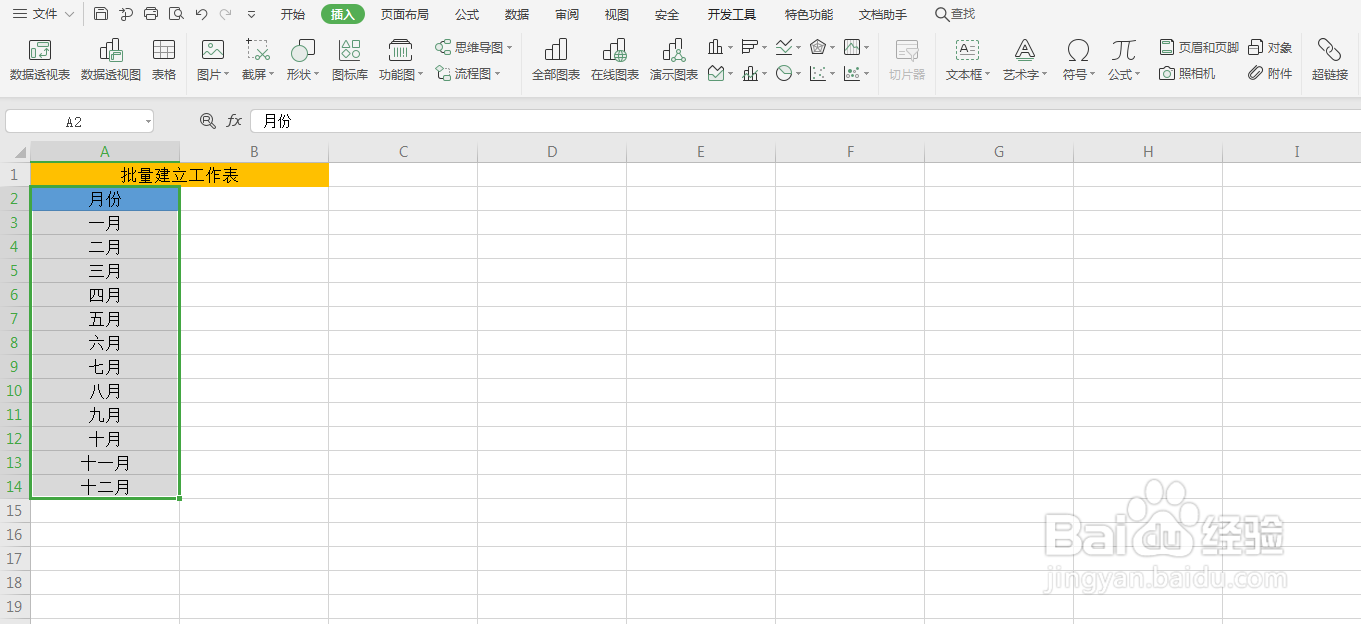Open the 开发工具 tab
The width and height of the screenshot is (1361, 624).
pos(732,14)
